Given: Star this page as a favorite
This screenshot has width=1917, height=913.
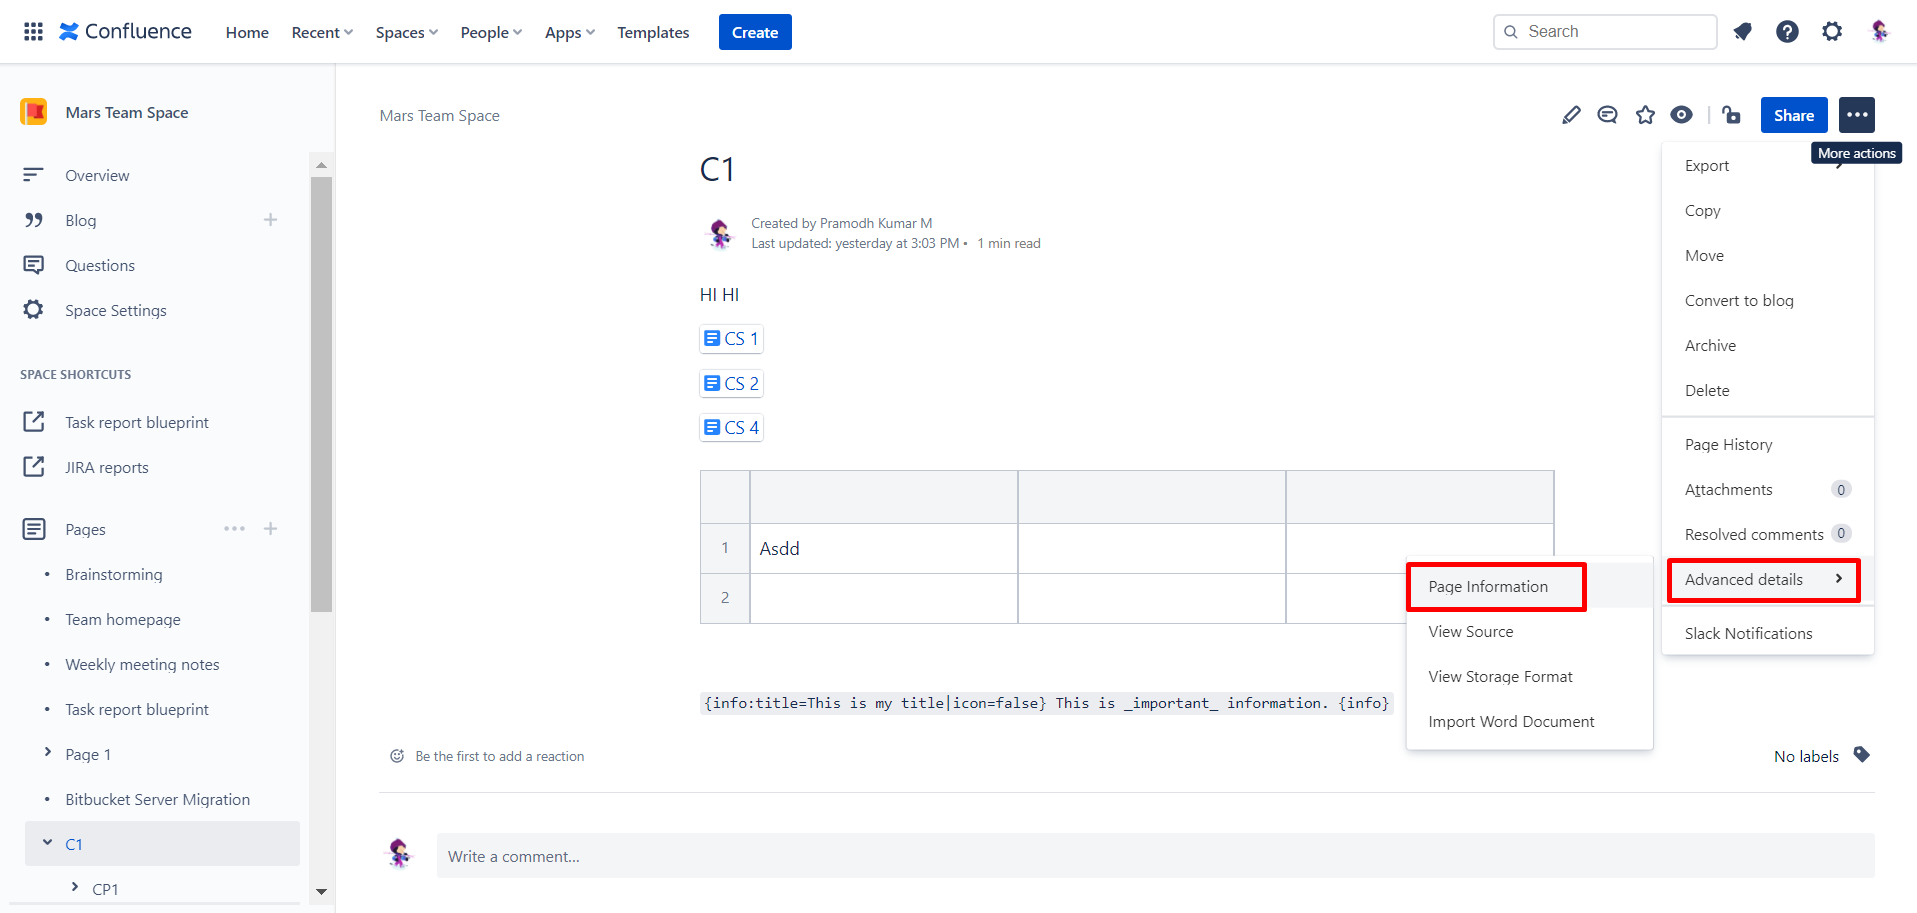Looking at the screenshot, I should click(x=1645, y=115).
